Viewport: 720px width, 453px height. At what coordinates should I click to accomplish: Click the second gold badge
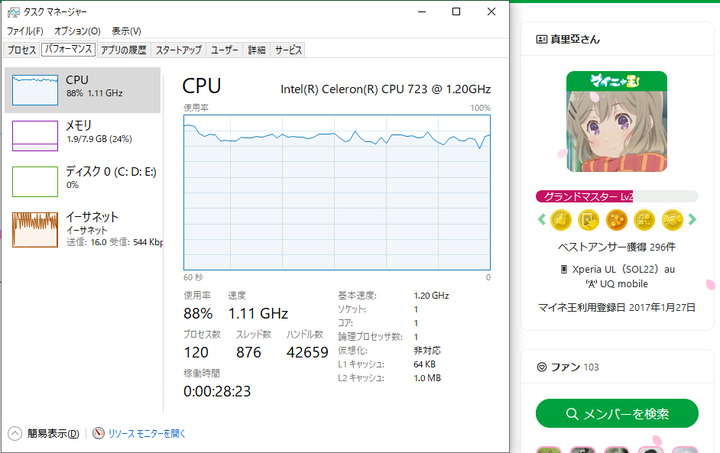point(588,220)
